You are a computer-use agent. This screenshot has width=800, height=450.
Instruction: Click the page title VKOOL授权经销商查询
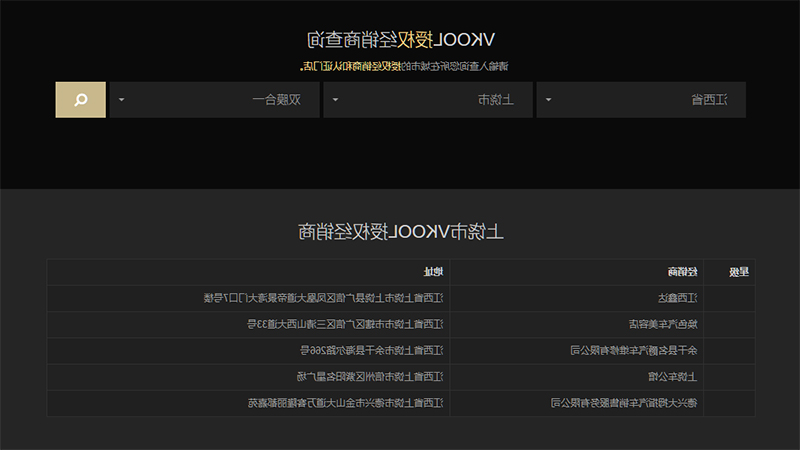click(401, 40)
